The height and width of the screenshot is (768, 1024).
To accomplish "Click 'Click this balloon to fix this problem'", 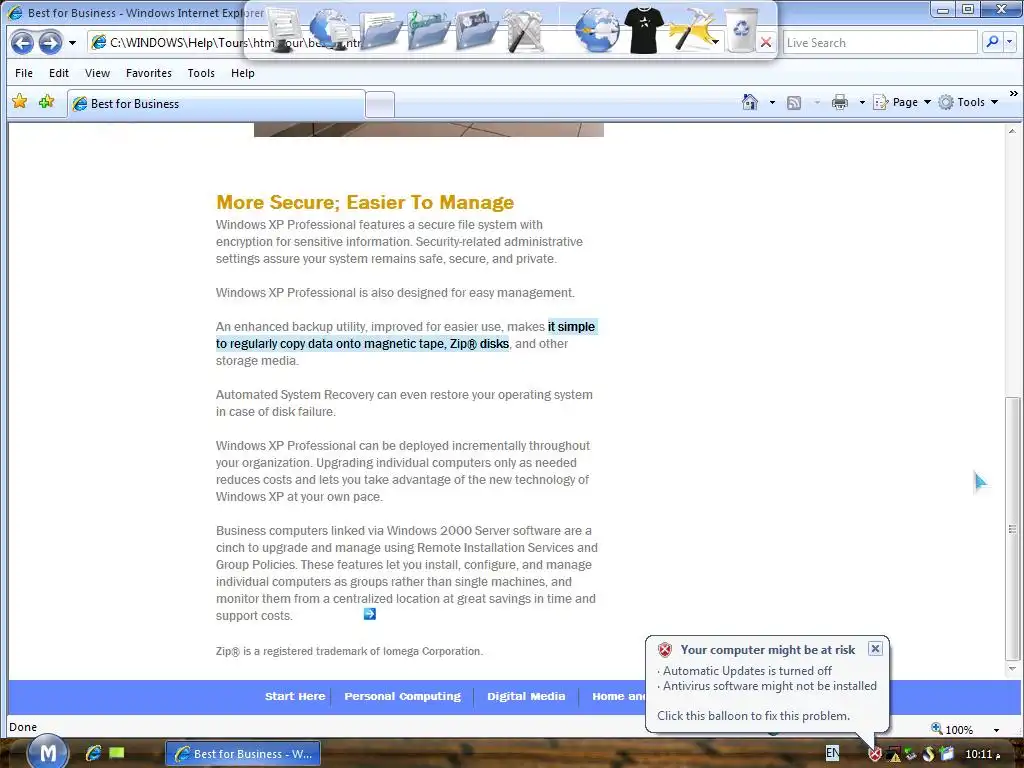I will pyautogui.click(x=754, y=716).
